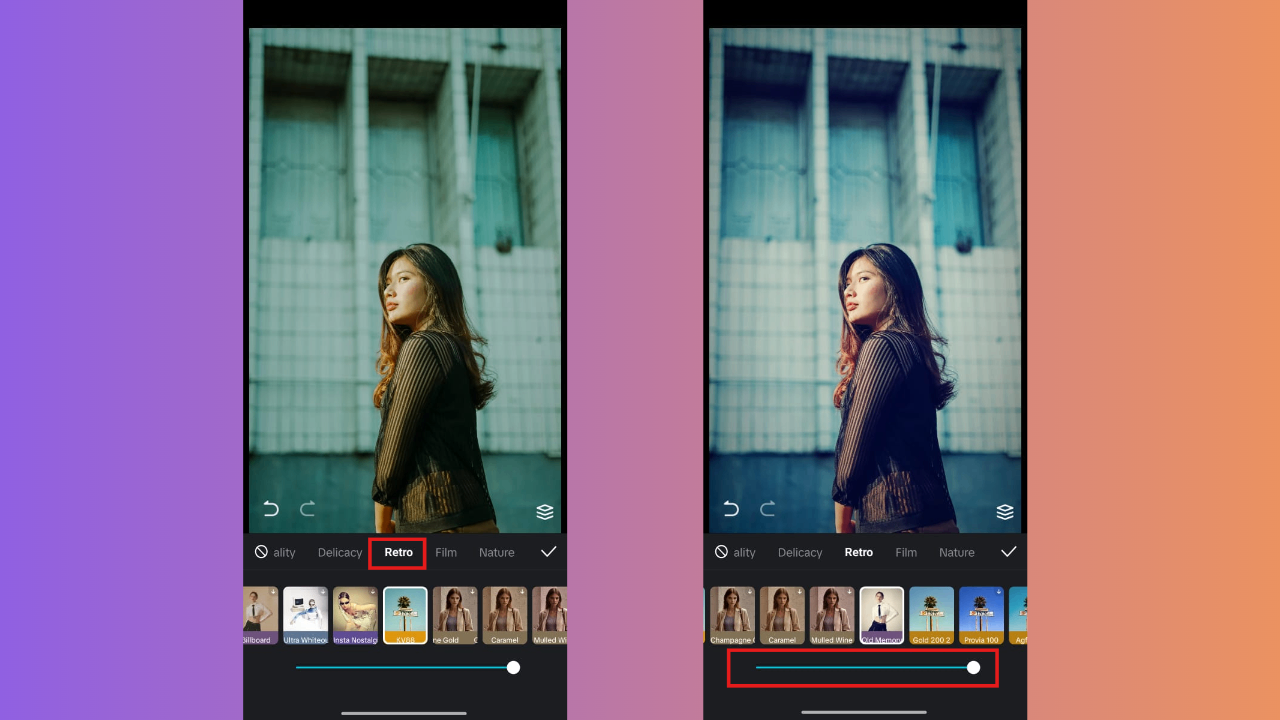Select the Retro tab on the right phone

858,553
